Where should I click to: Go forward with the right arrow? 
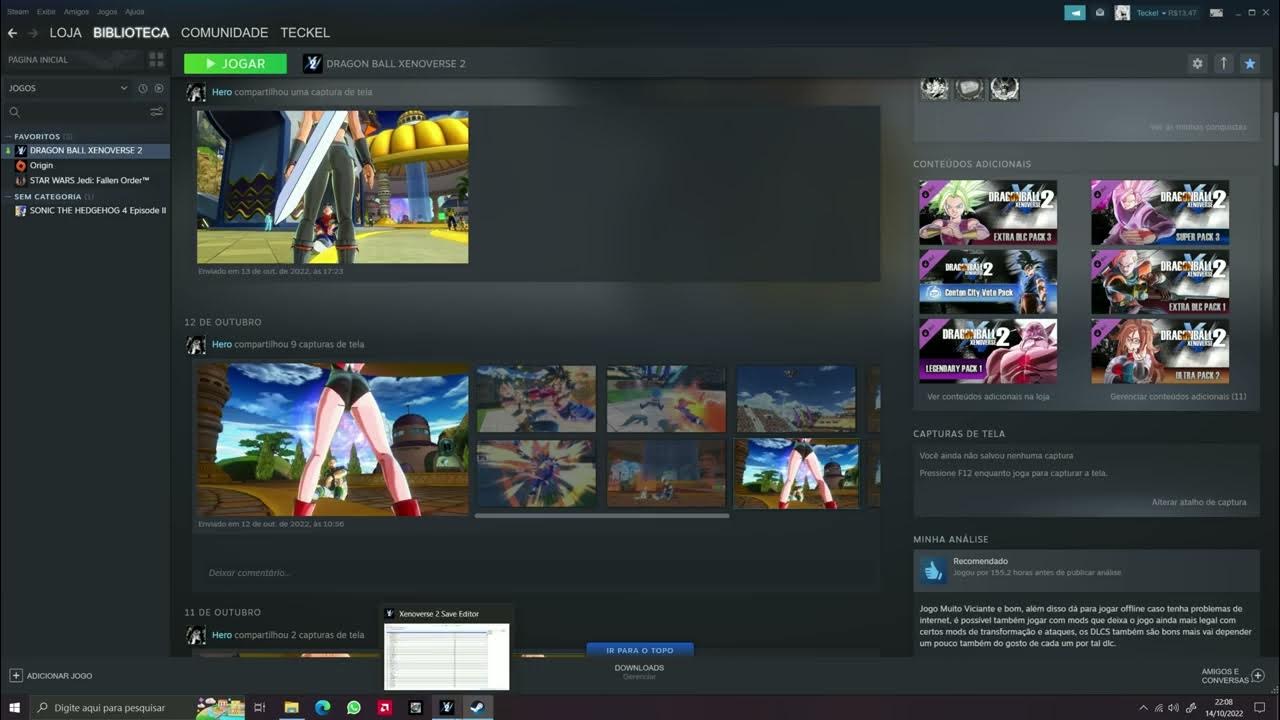coord(33,33)
